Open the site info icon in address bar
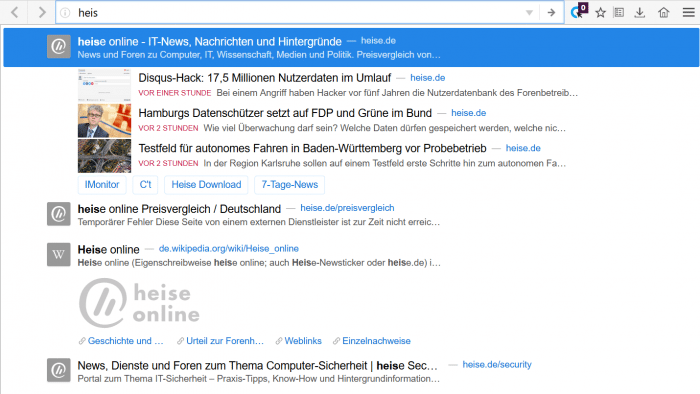Image resolution: width=700 pixels, height=394 pixels. [65, 12]
